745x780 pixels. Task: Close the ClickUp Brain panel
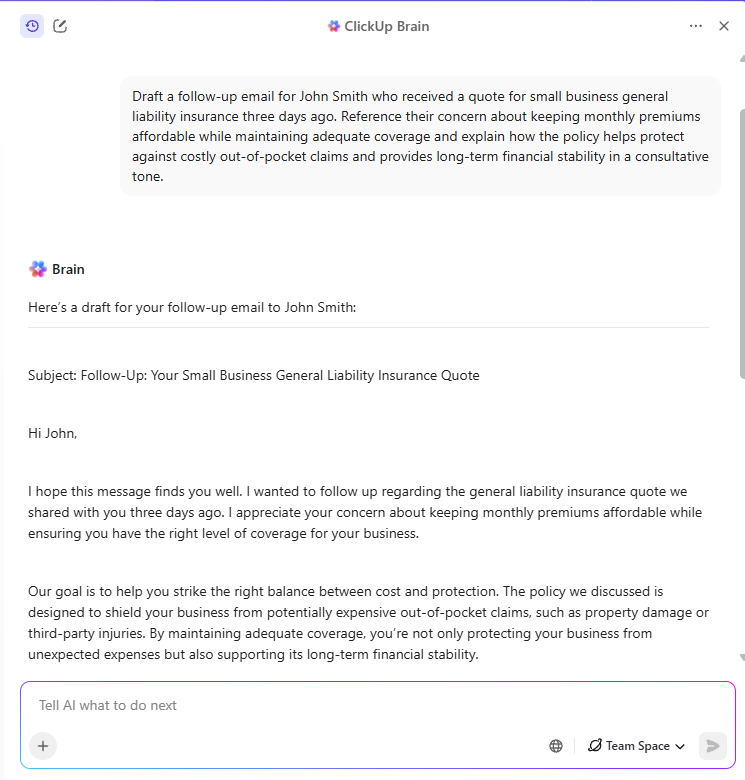724,26
